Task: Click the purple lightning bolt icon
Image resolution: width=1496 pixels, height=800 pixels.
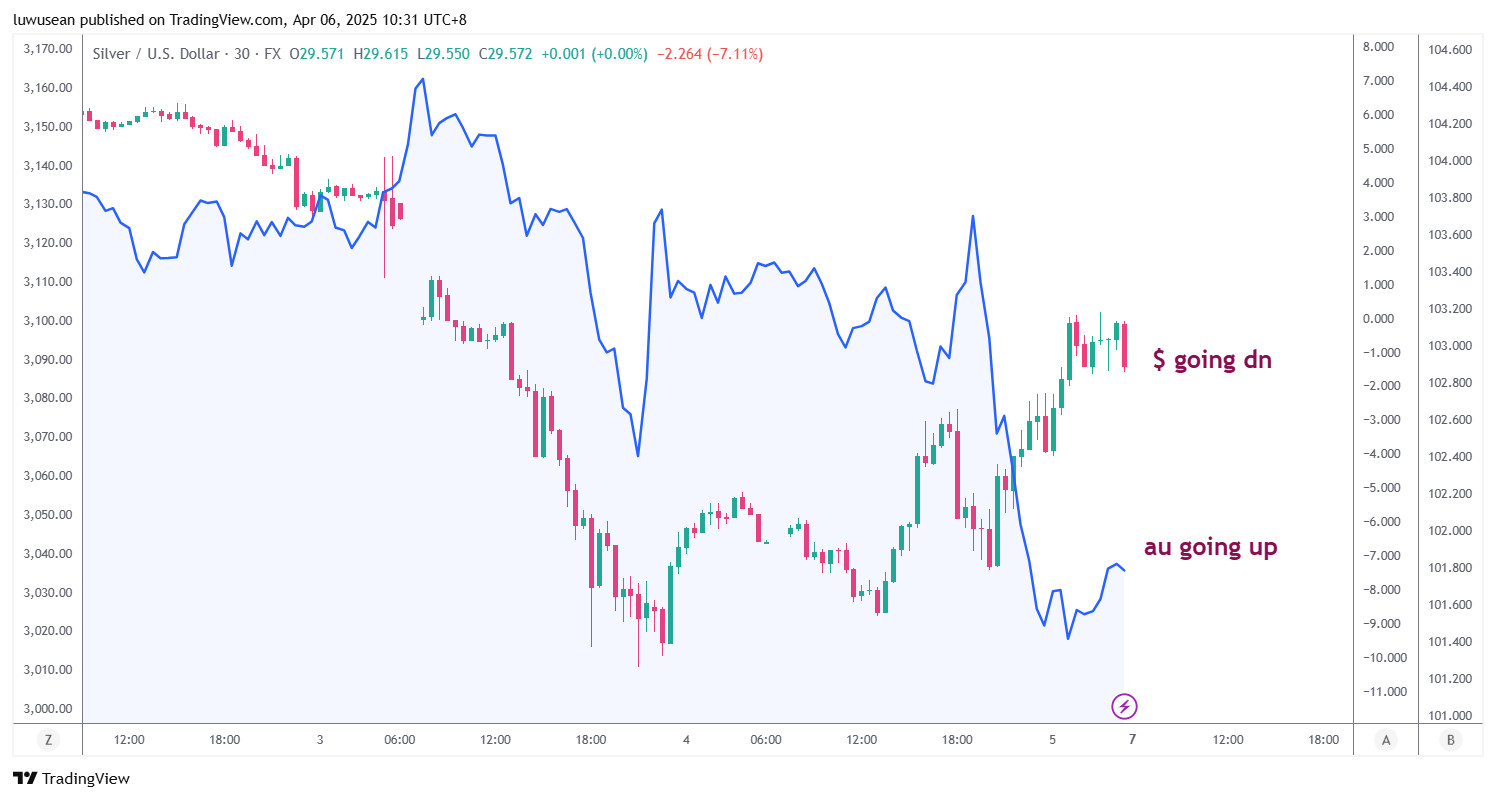Action: (x=1125, y=707)
